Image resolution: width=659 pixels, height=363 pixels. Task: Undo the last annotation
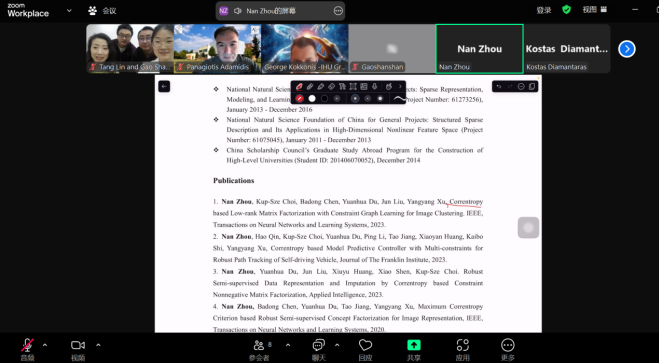[499, 87]
